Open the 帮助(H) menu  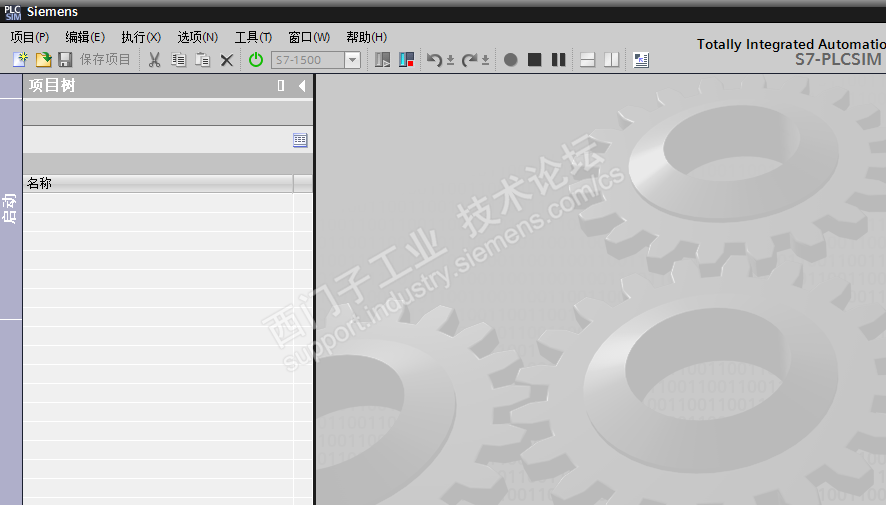pyautogui.click(x=366, y=37)
